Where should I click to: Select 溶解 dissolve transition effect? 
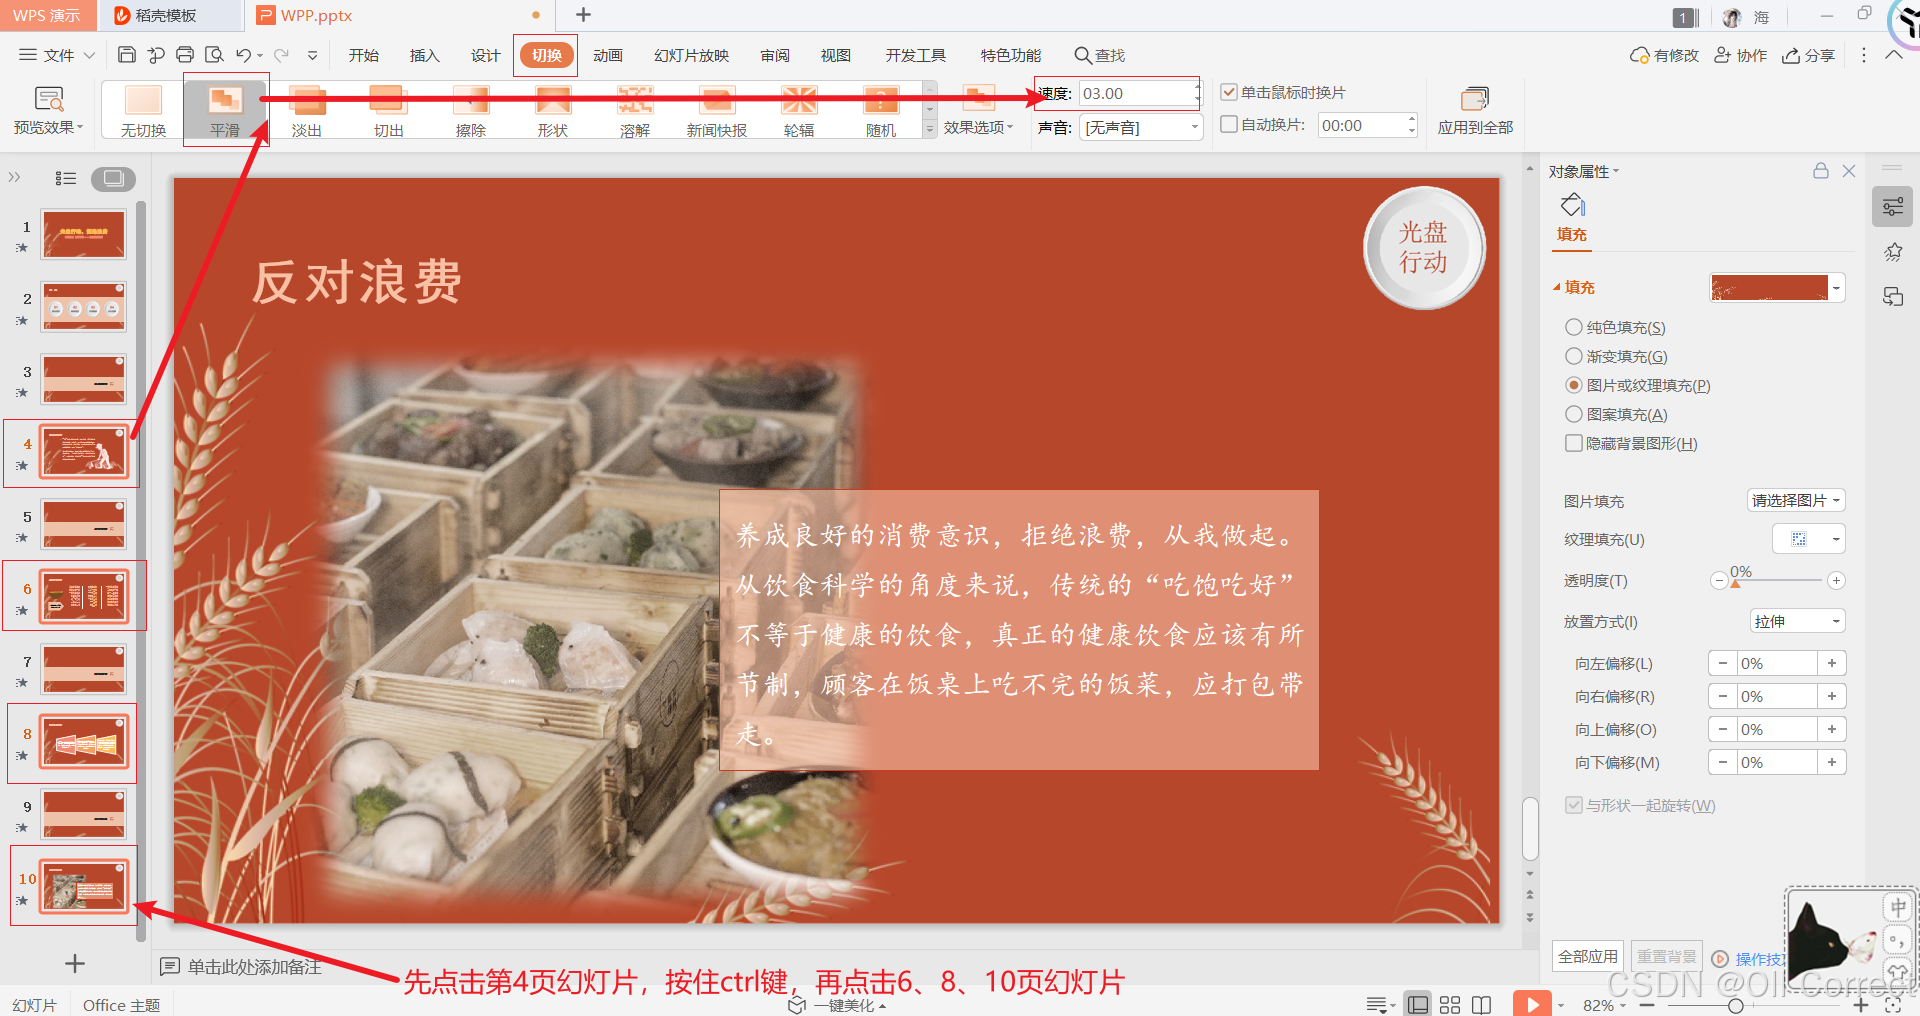pos(635,111)
